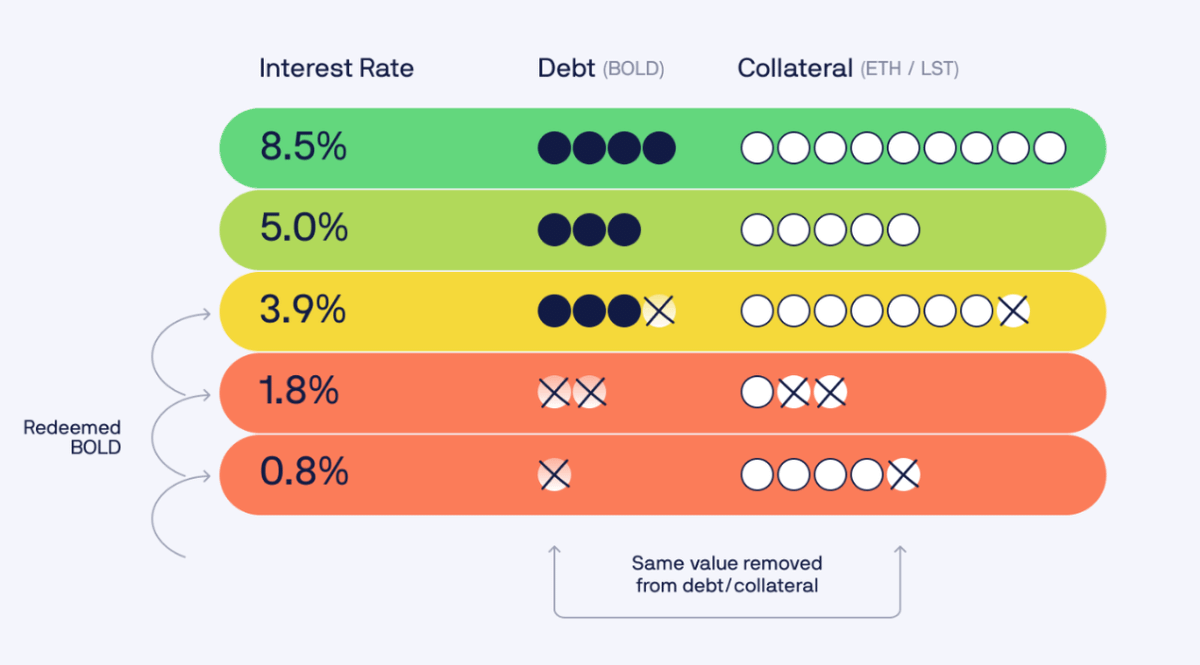Click the uncrossed collateral circle in 1.8% row
Screen dimensions: 1200x665
[757, 392]
